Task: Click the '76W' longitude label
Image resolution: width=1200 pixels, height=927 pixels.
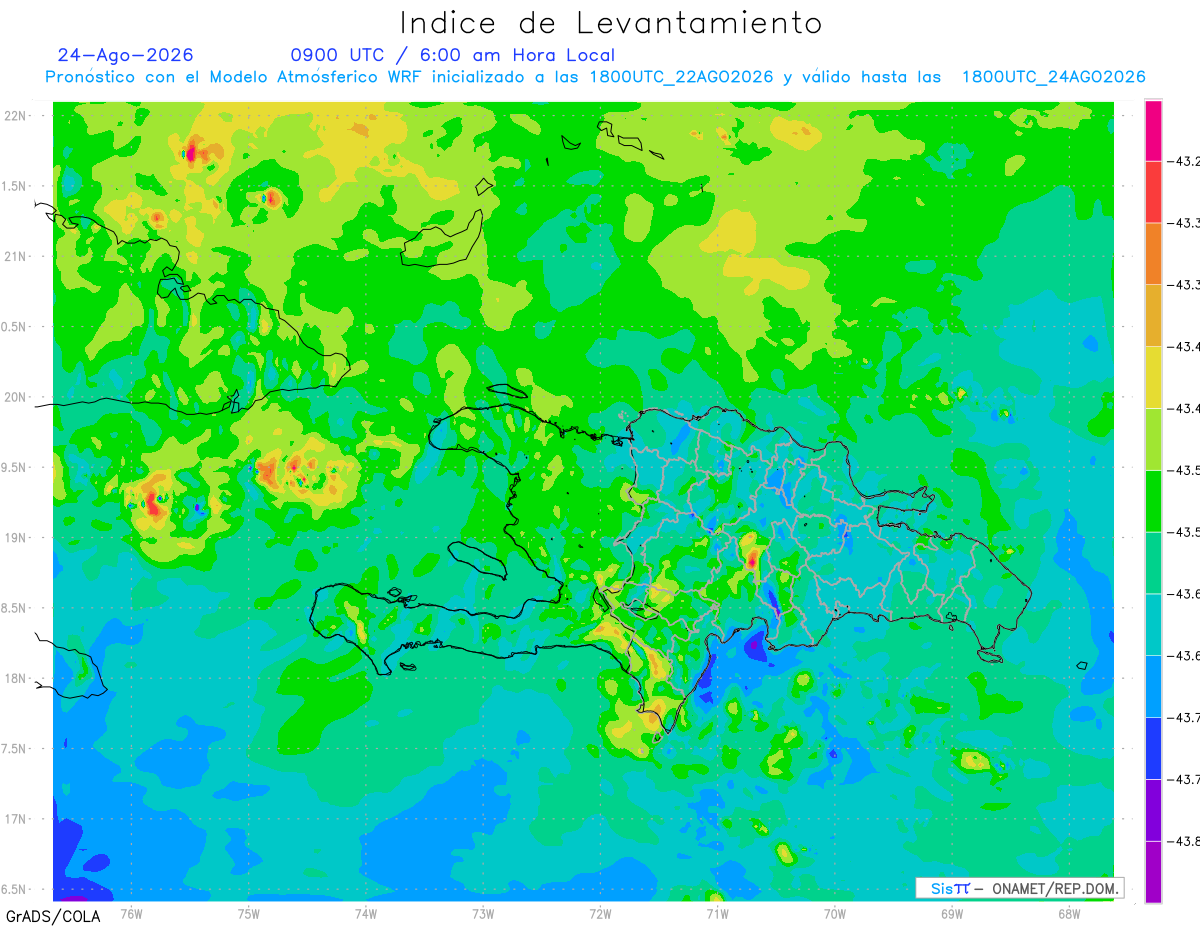Action: click(131, 914)
